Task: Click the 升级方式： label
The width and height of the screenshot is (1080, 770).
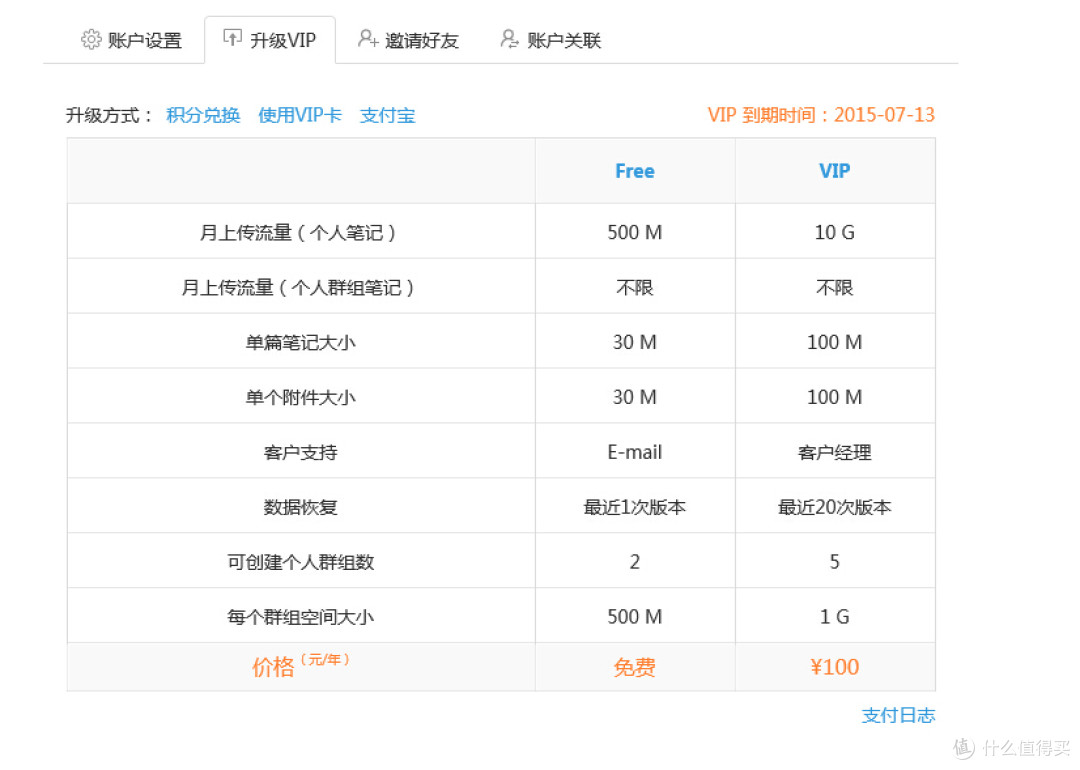Action: click(x=109, y=115)
